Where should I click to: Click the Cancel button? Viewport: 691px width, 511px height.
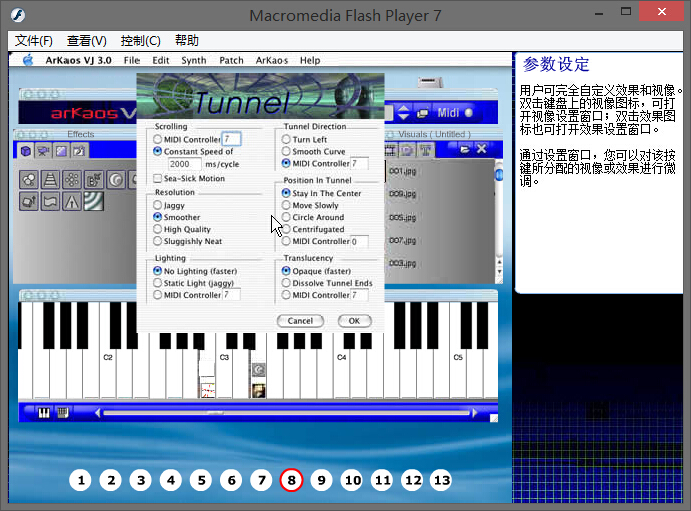300,321
